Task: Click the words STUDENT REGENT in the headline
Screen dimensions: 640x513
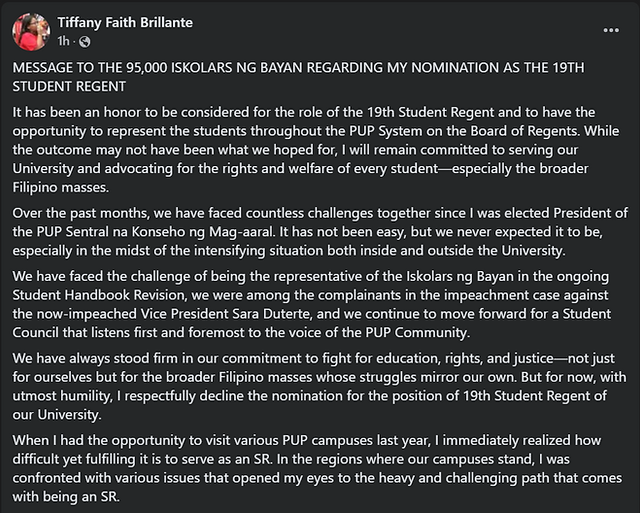Action: pos(69,87)
